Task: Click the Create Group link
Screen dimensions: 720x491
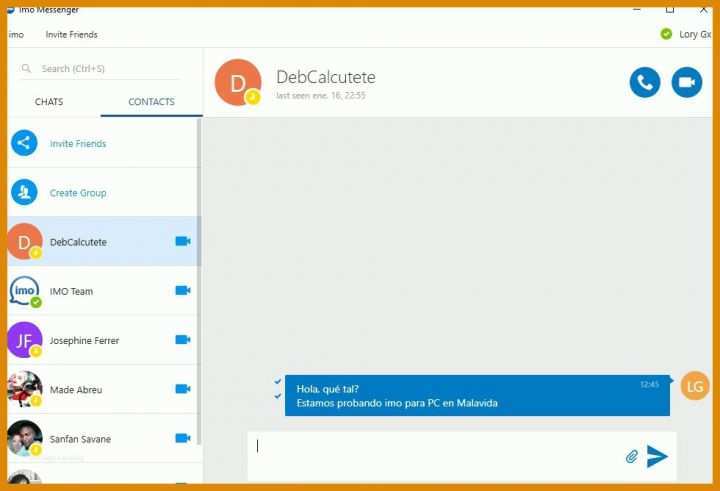Action: (x=78, y=193)
